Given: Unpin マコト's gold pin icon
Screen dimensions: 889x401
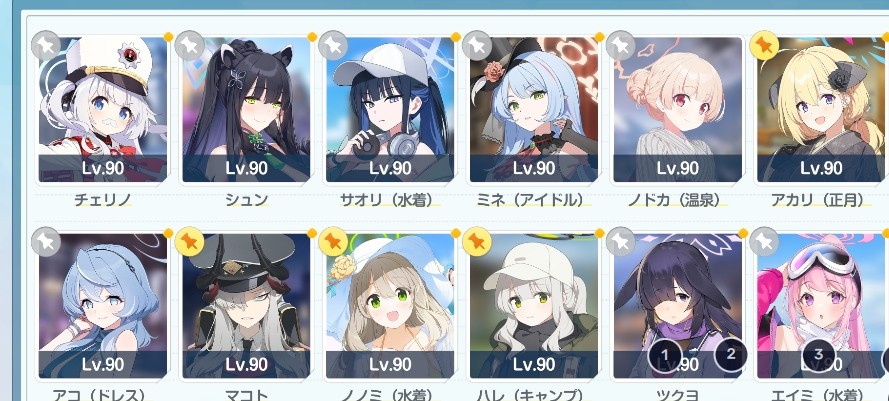Looking at the screenshot, I should pos(190,242).
